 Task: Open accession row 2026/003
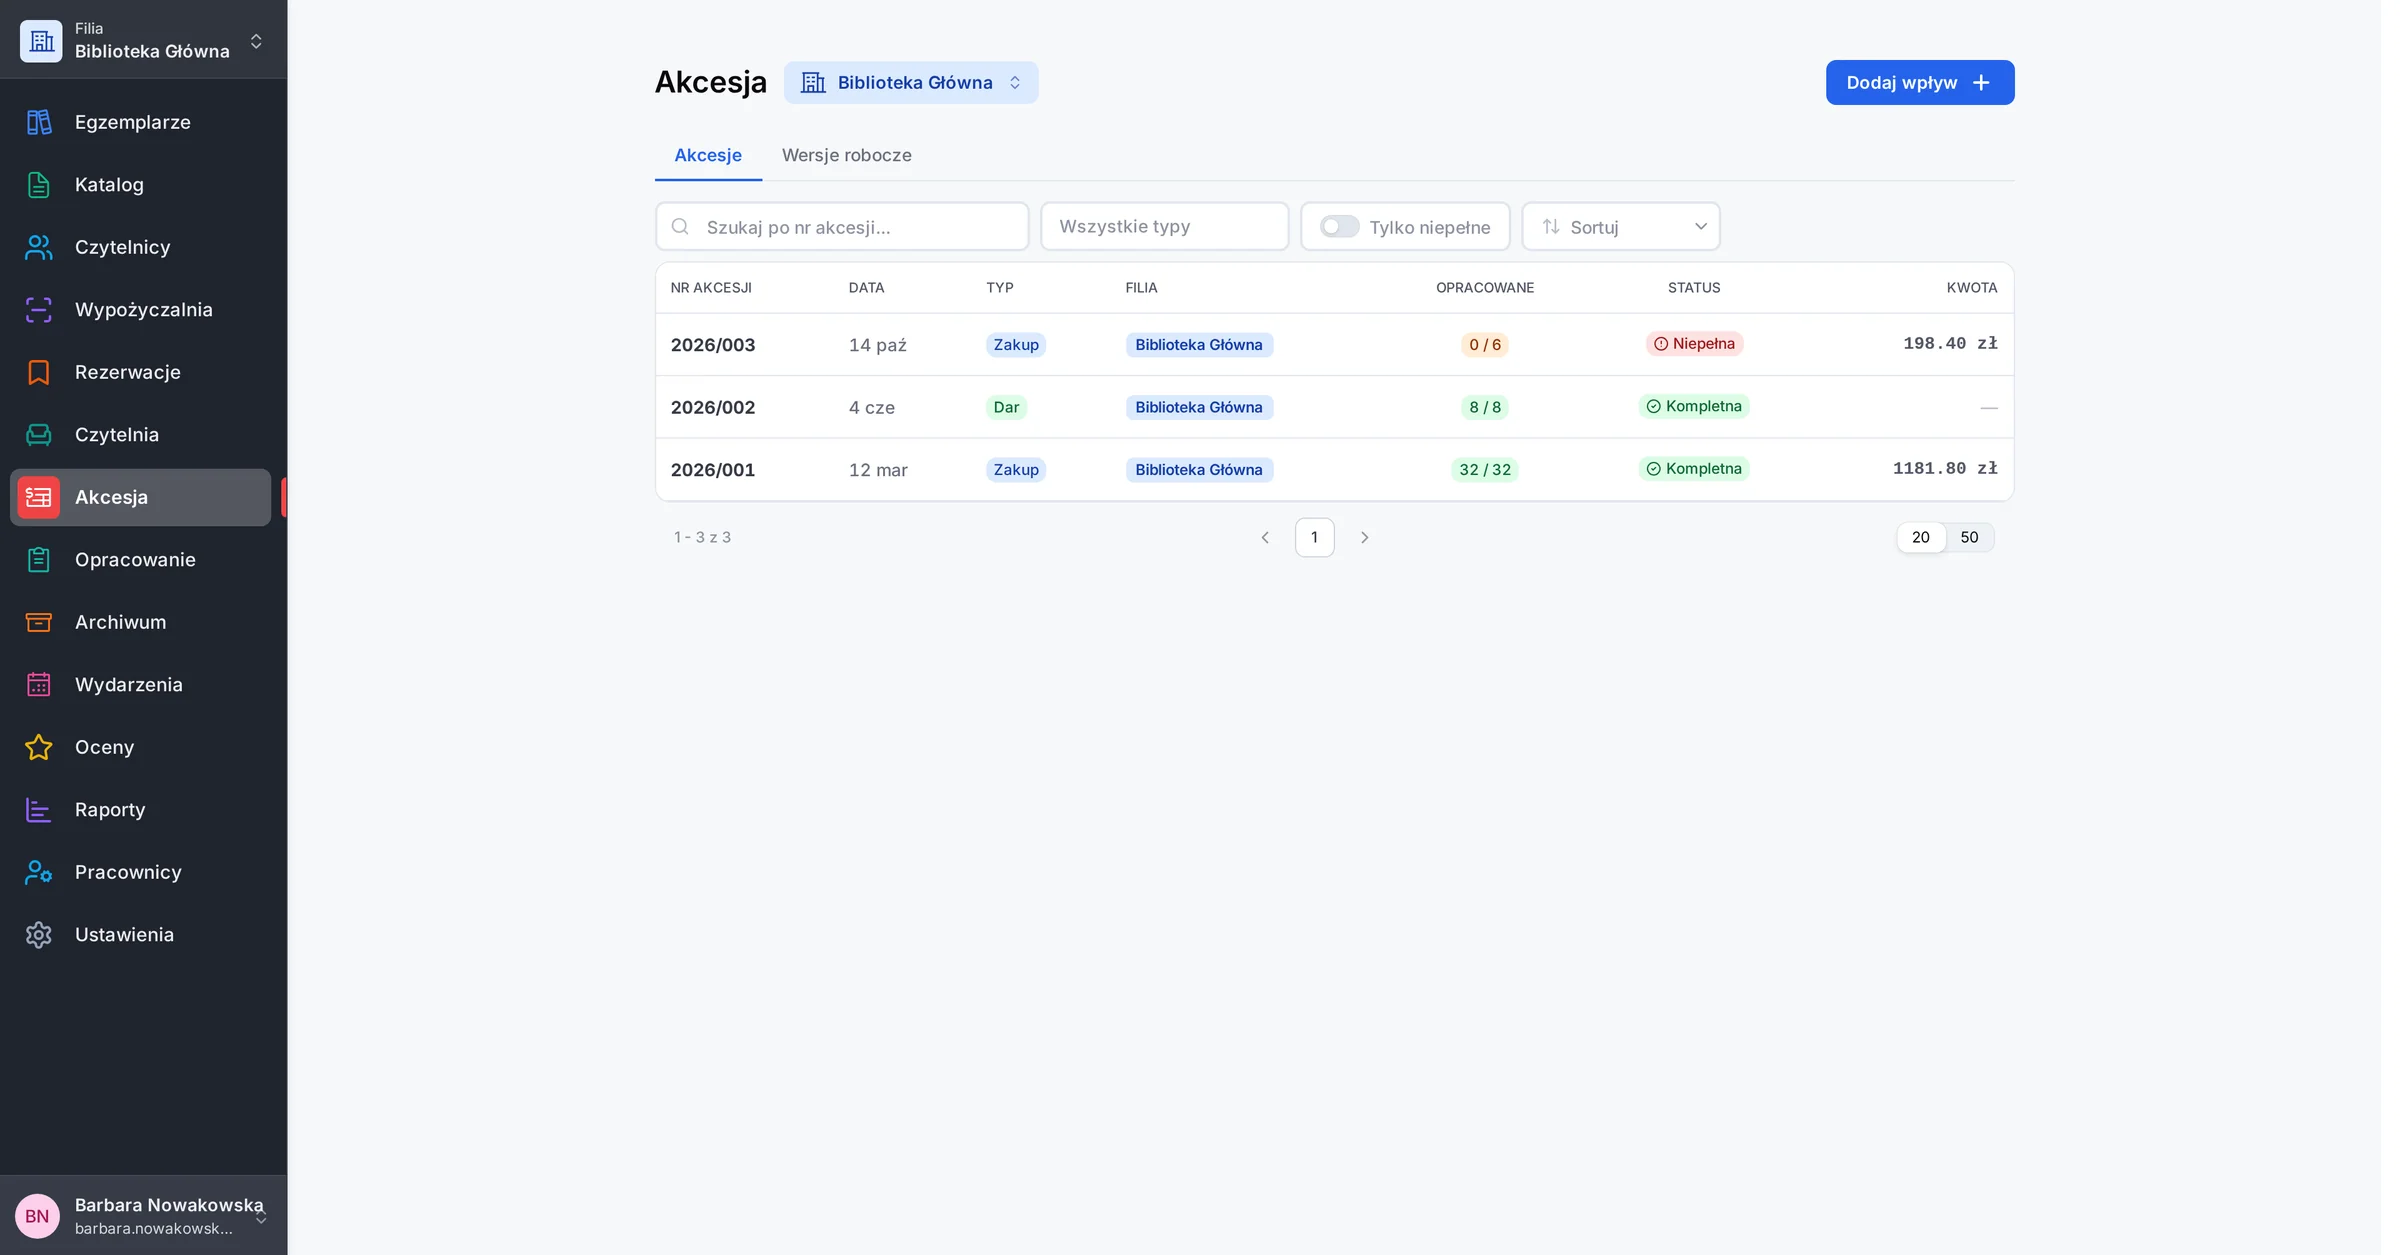1334,345
